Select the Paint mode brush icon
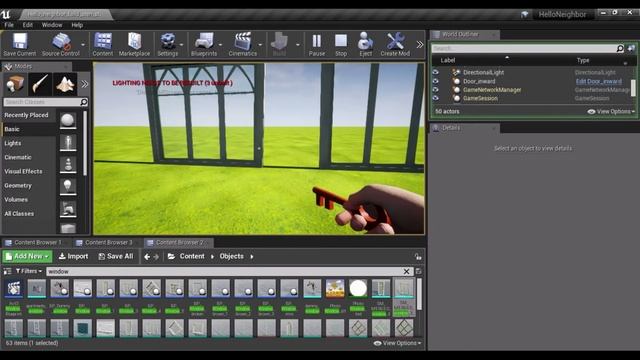 coord(40,84)
